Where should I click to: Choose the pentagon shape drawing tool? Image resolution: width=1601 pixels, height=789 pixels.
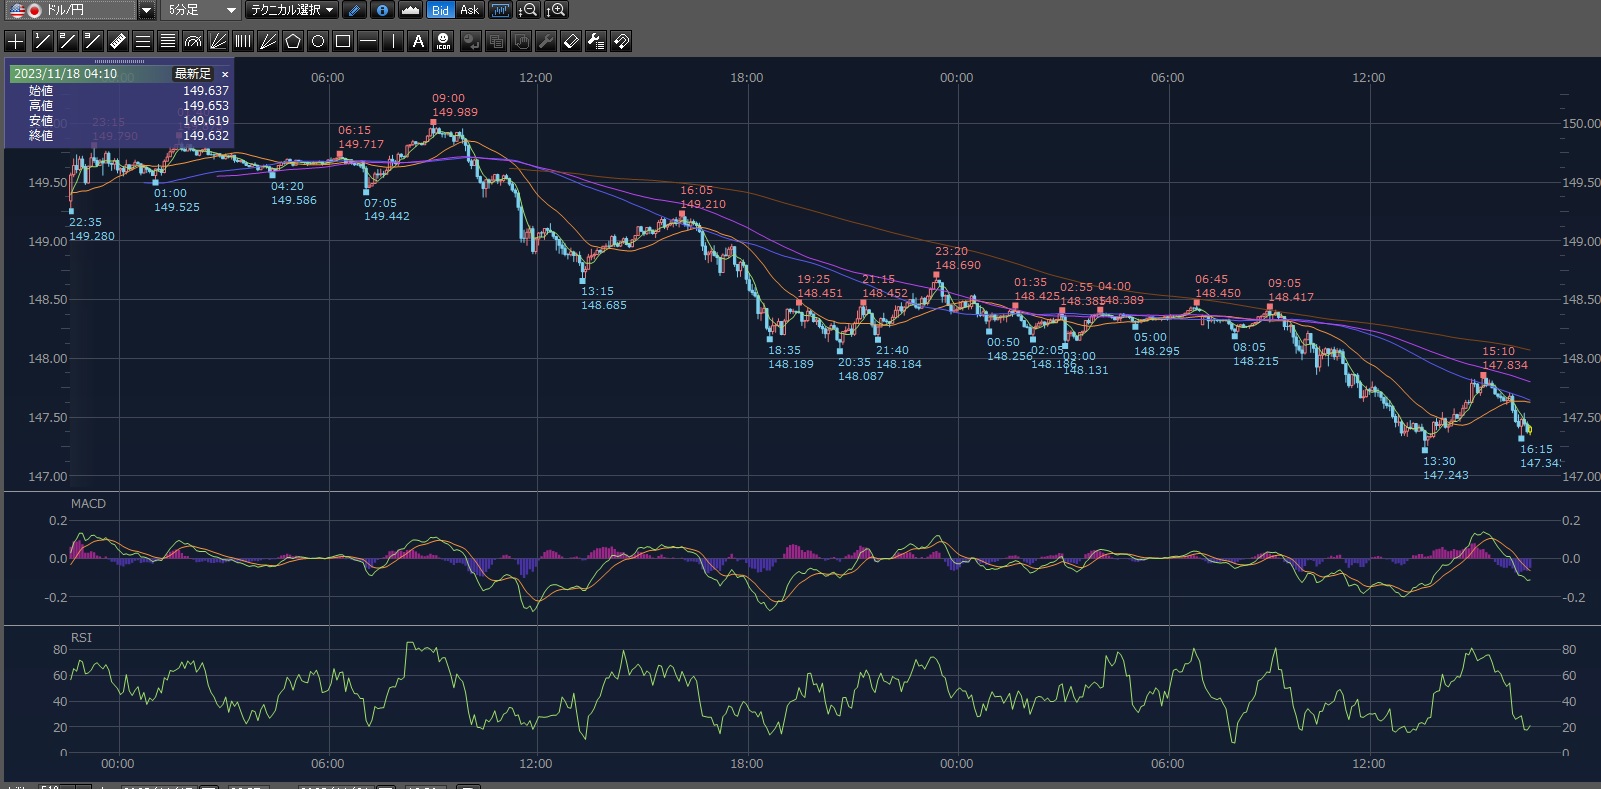tap(293, 41)
